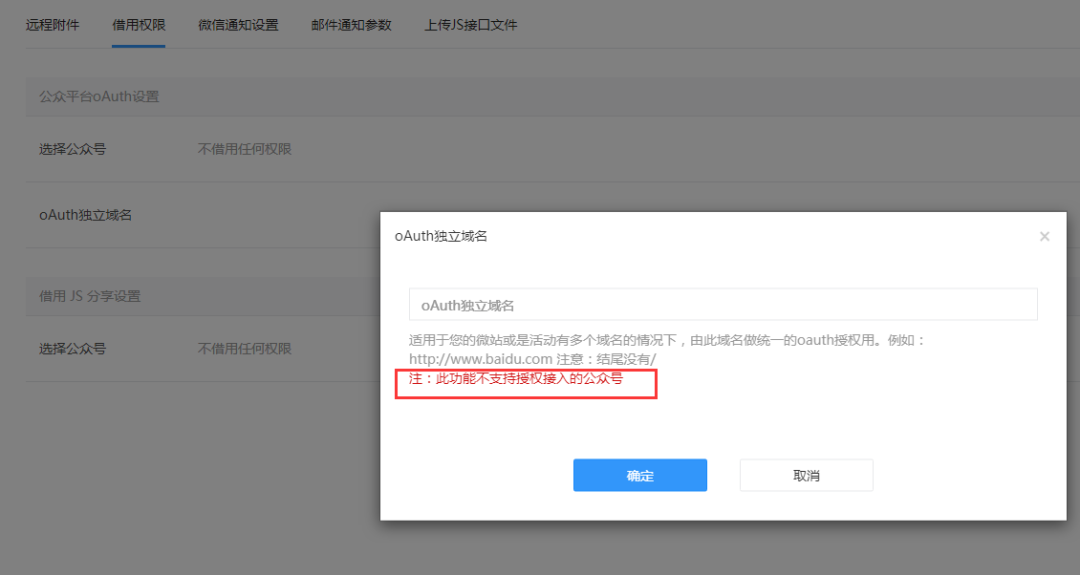The image size is (1080, 575).
Task: Click the red 此功能不支持授权接入的公众号 note
Action: click(516, 379)
